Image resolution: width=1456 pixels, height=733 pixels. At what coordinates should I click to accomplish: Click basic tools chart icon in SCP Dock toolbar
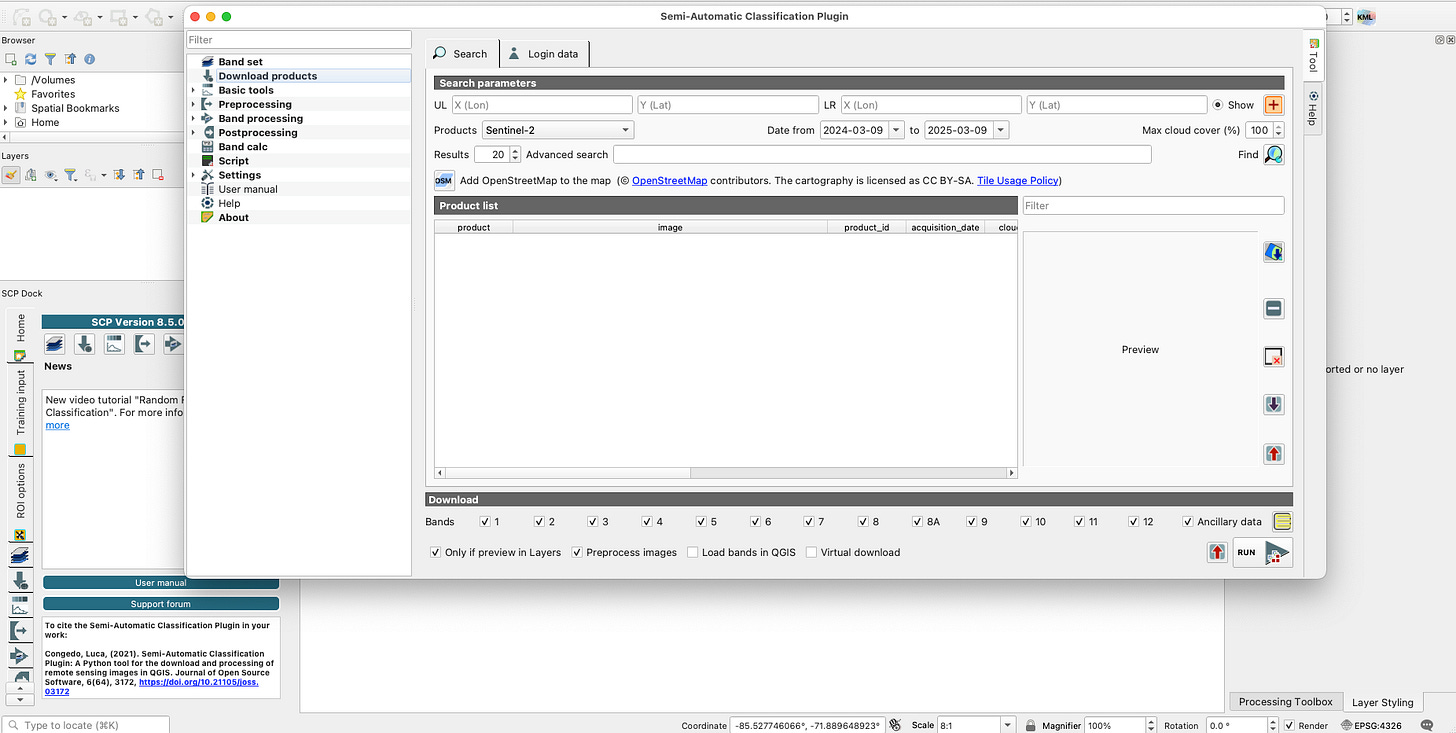[x=115, y=344]
